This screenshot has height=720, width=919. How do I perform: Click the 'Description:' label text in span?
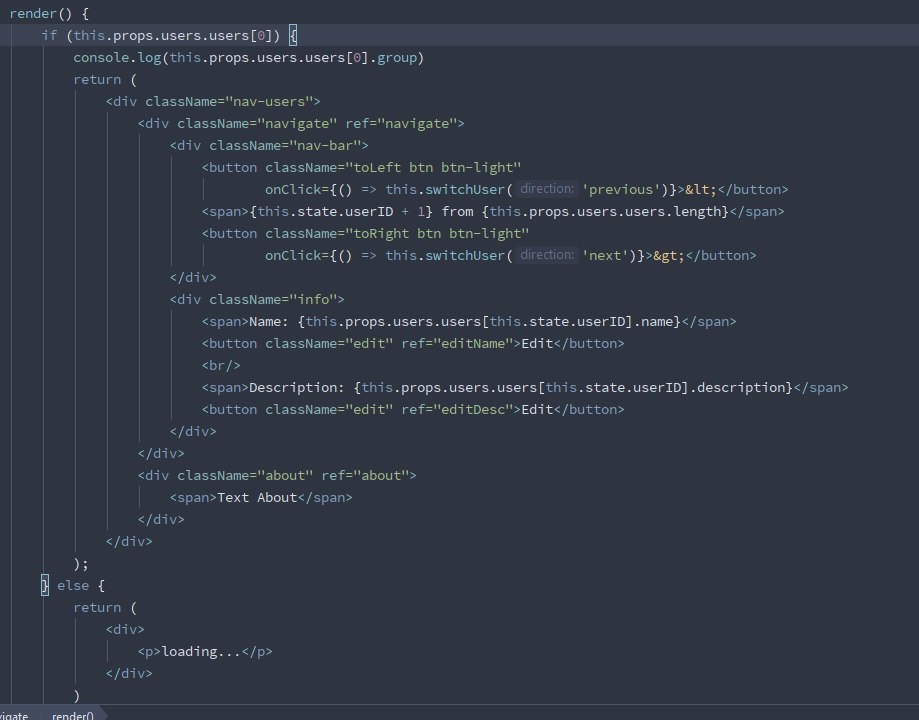tap(297, 388)
